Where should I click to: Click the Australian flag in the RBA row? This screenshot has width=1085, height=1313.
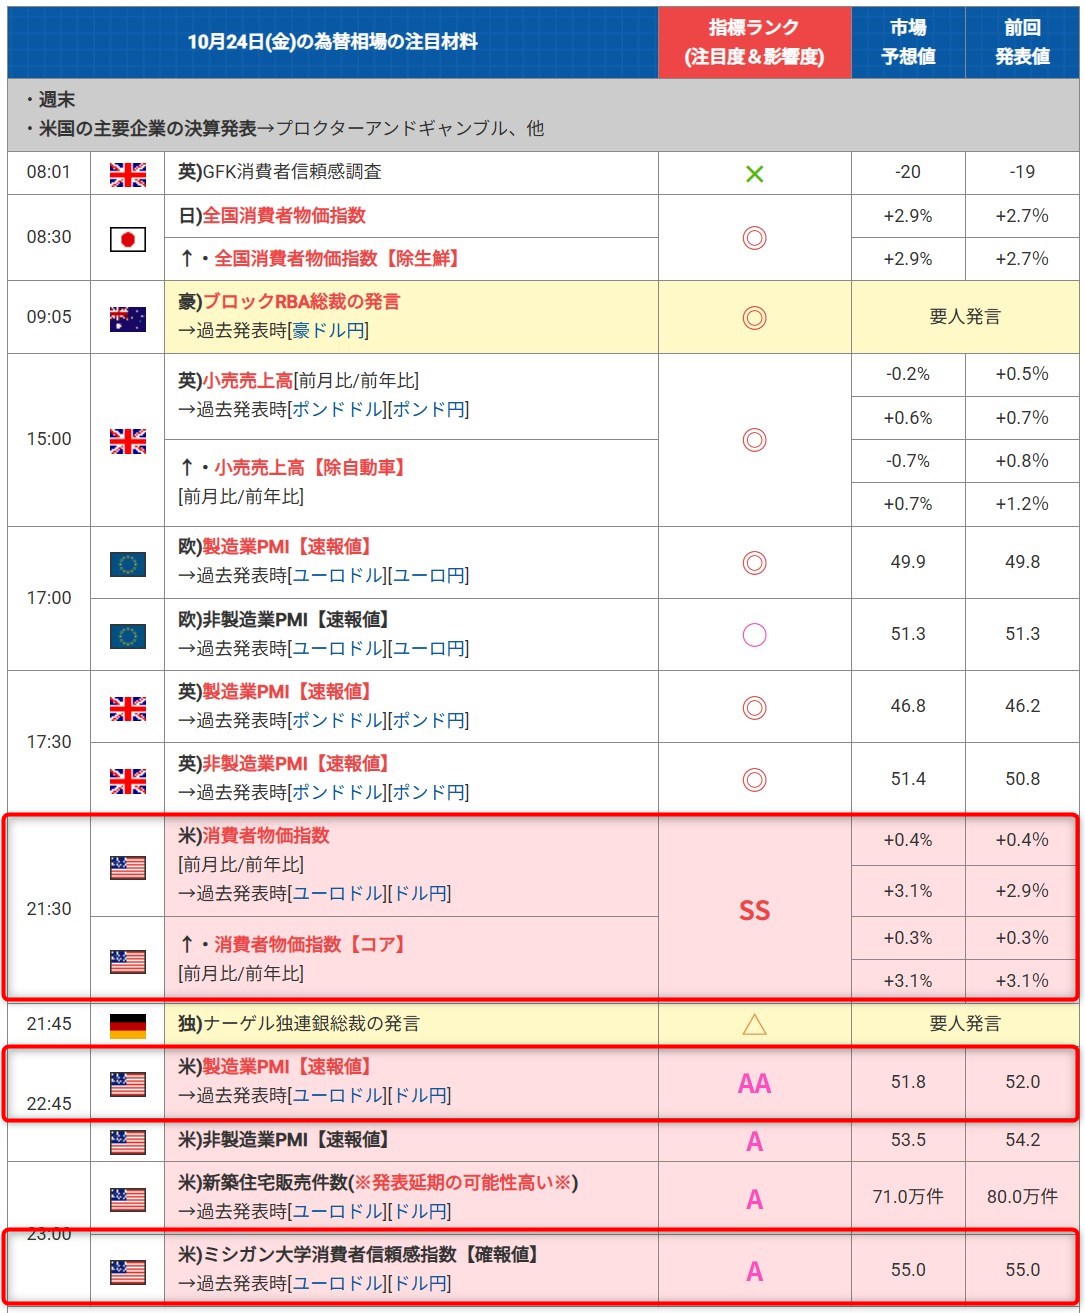click(127, 318)
